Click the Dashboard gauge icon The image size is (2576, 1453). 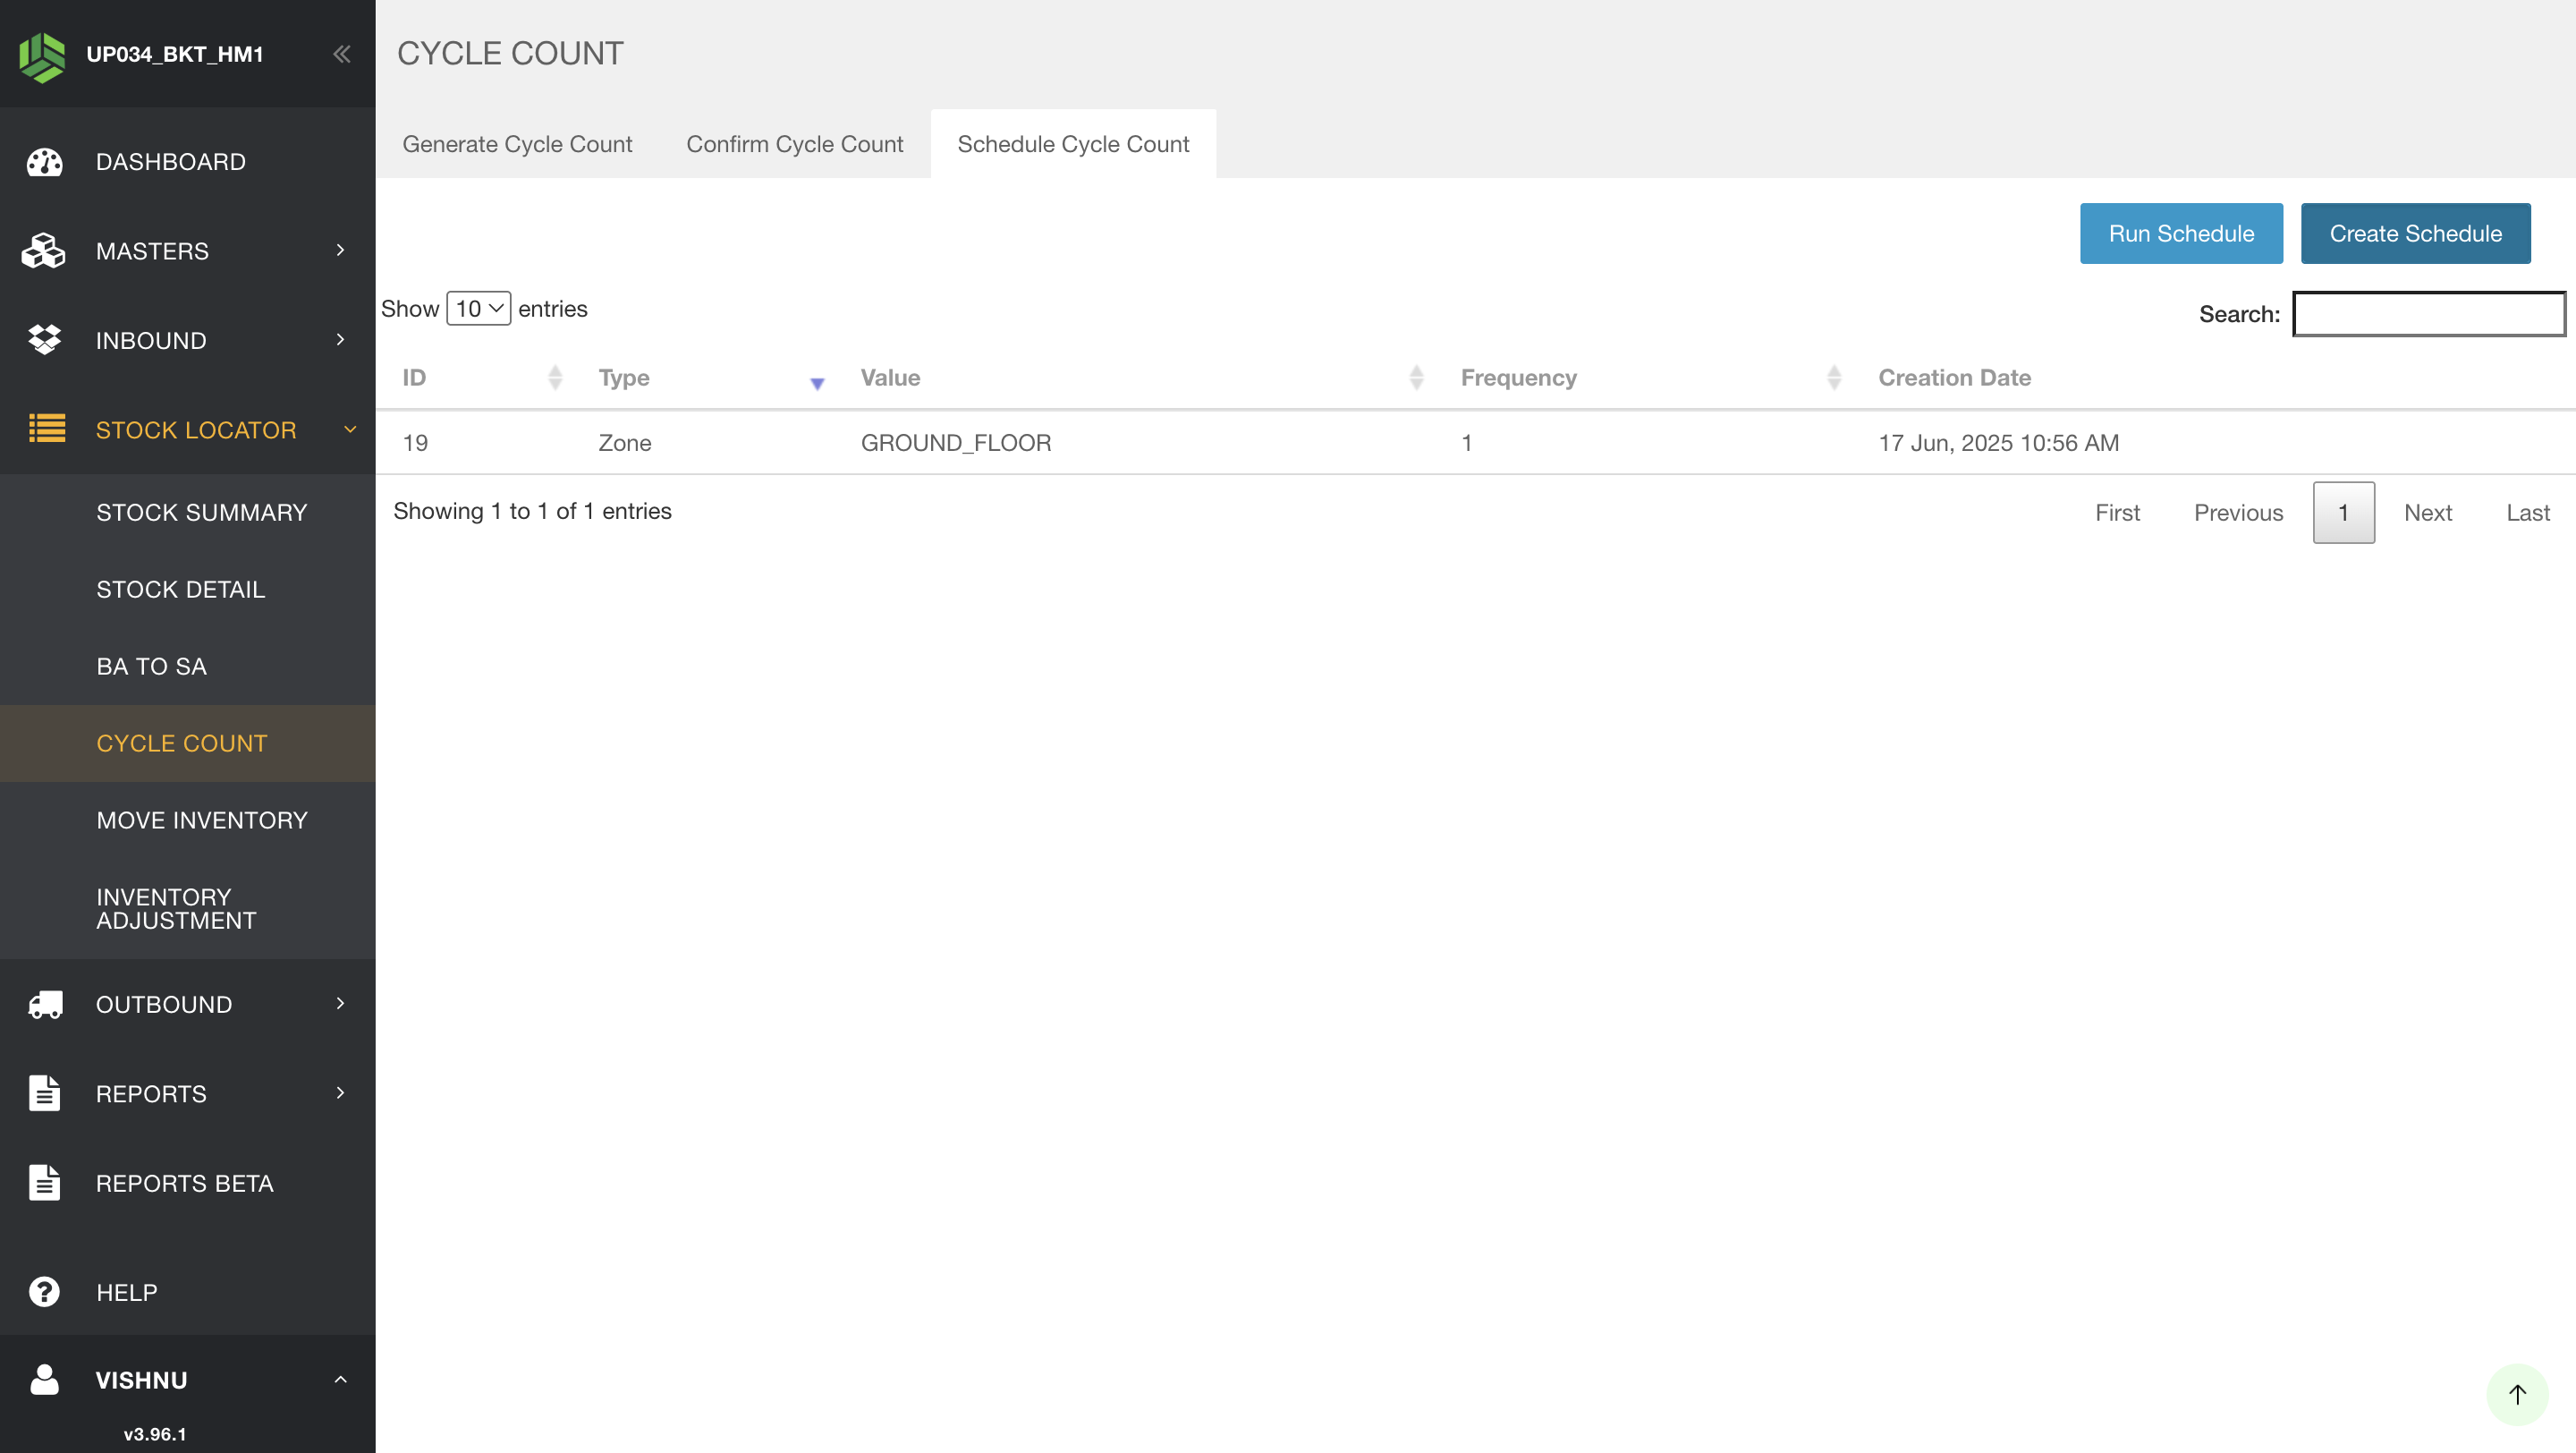coord(44,162)
